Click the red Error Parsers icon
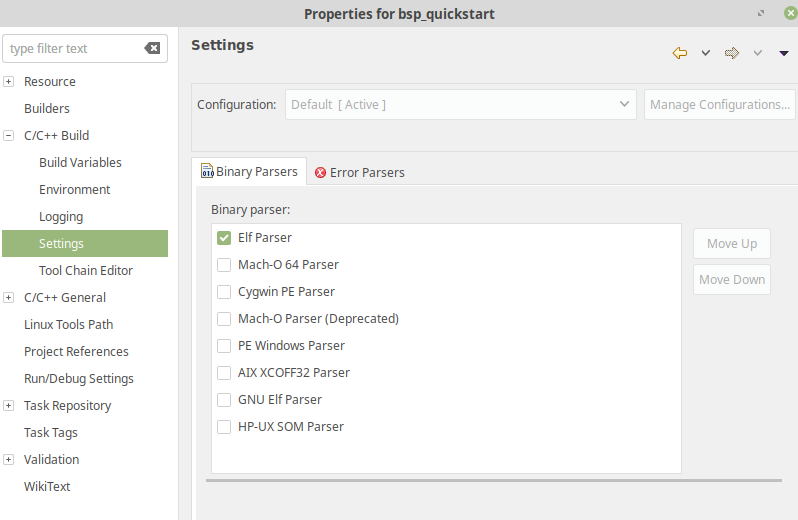 click(x=320, y=172)
